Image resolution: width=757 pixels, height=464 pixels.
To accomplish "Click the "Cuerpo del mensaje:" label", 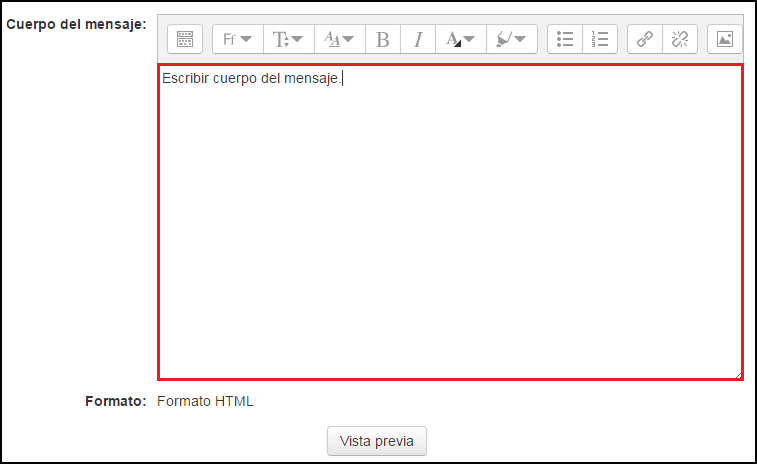I will pyautogui.click(x=76, y=23).
